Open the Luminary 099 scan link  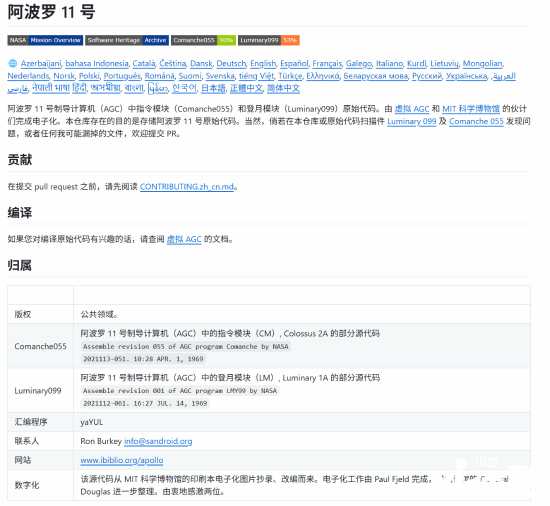point(411,121)
